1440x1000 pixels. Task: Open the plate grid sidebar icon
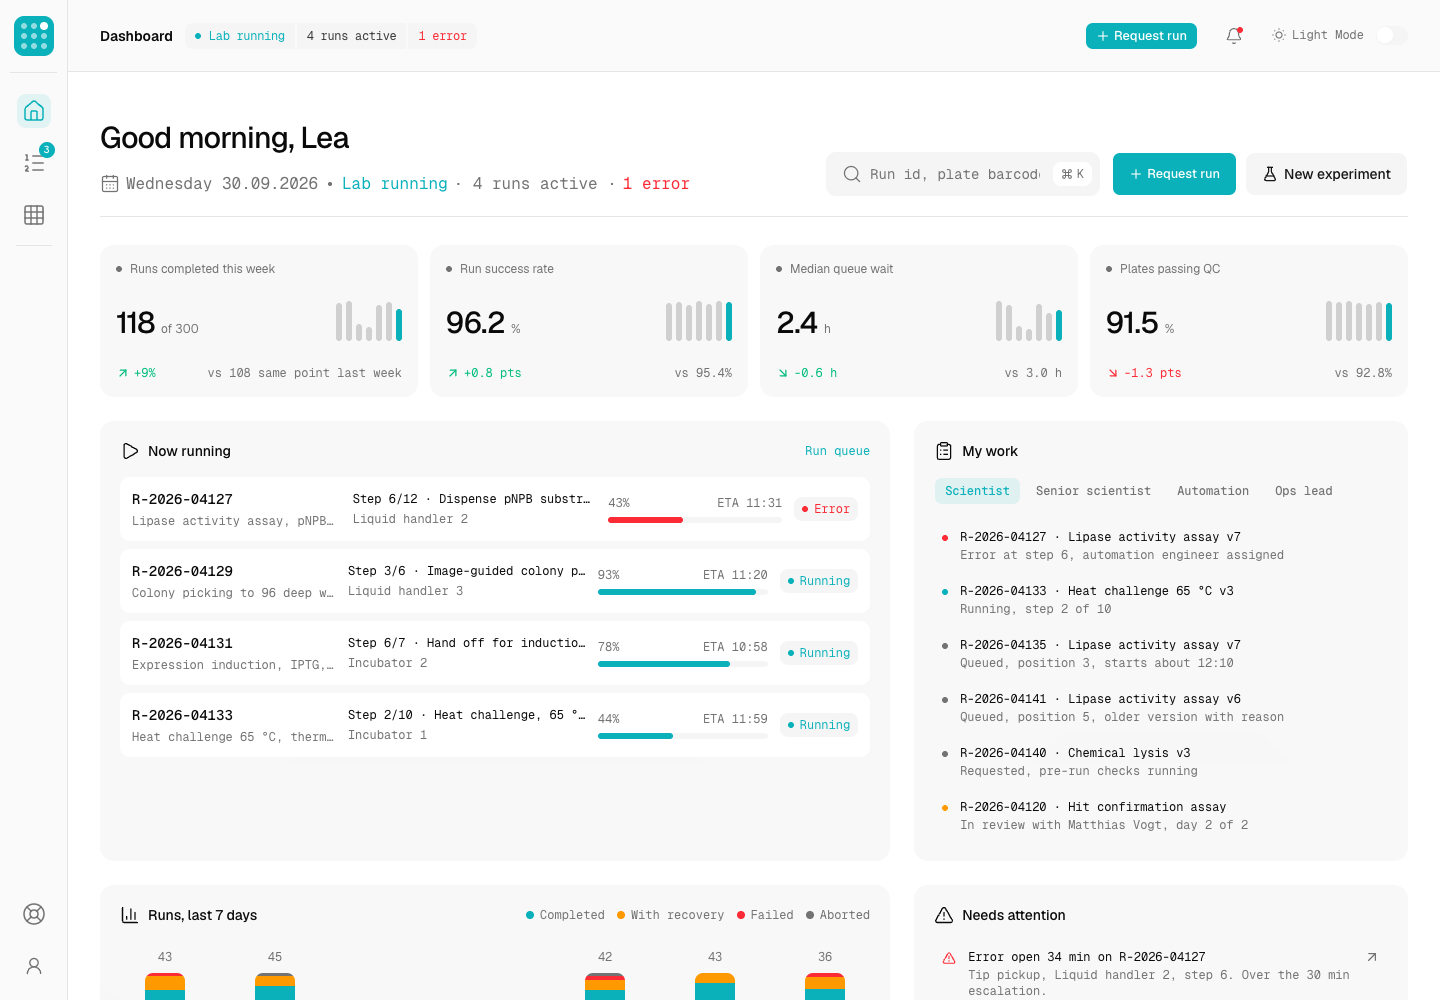pos(34,215)
